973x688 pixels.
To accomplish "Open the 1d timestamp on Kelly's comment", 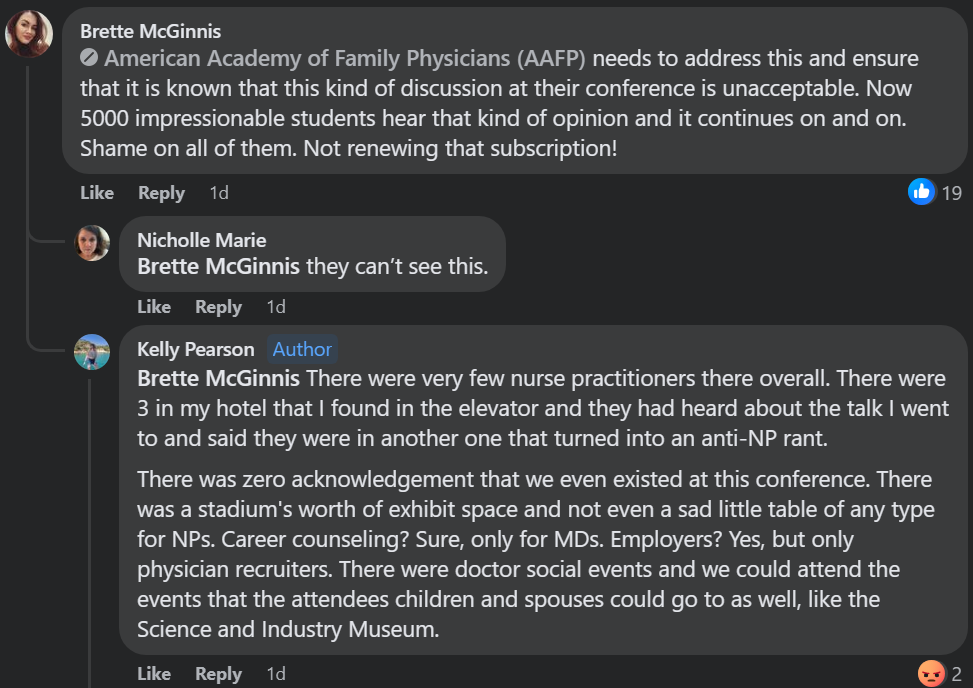I will [x=276, y=673].
